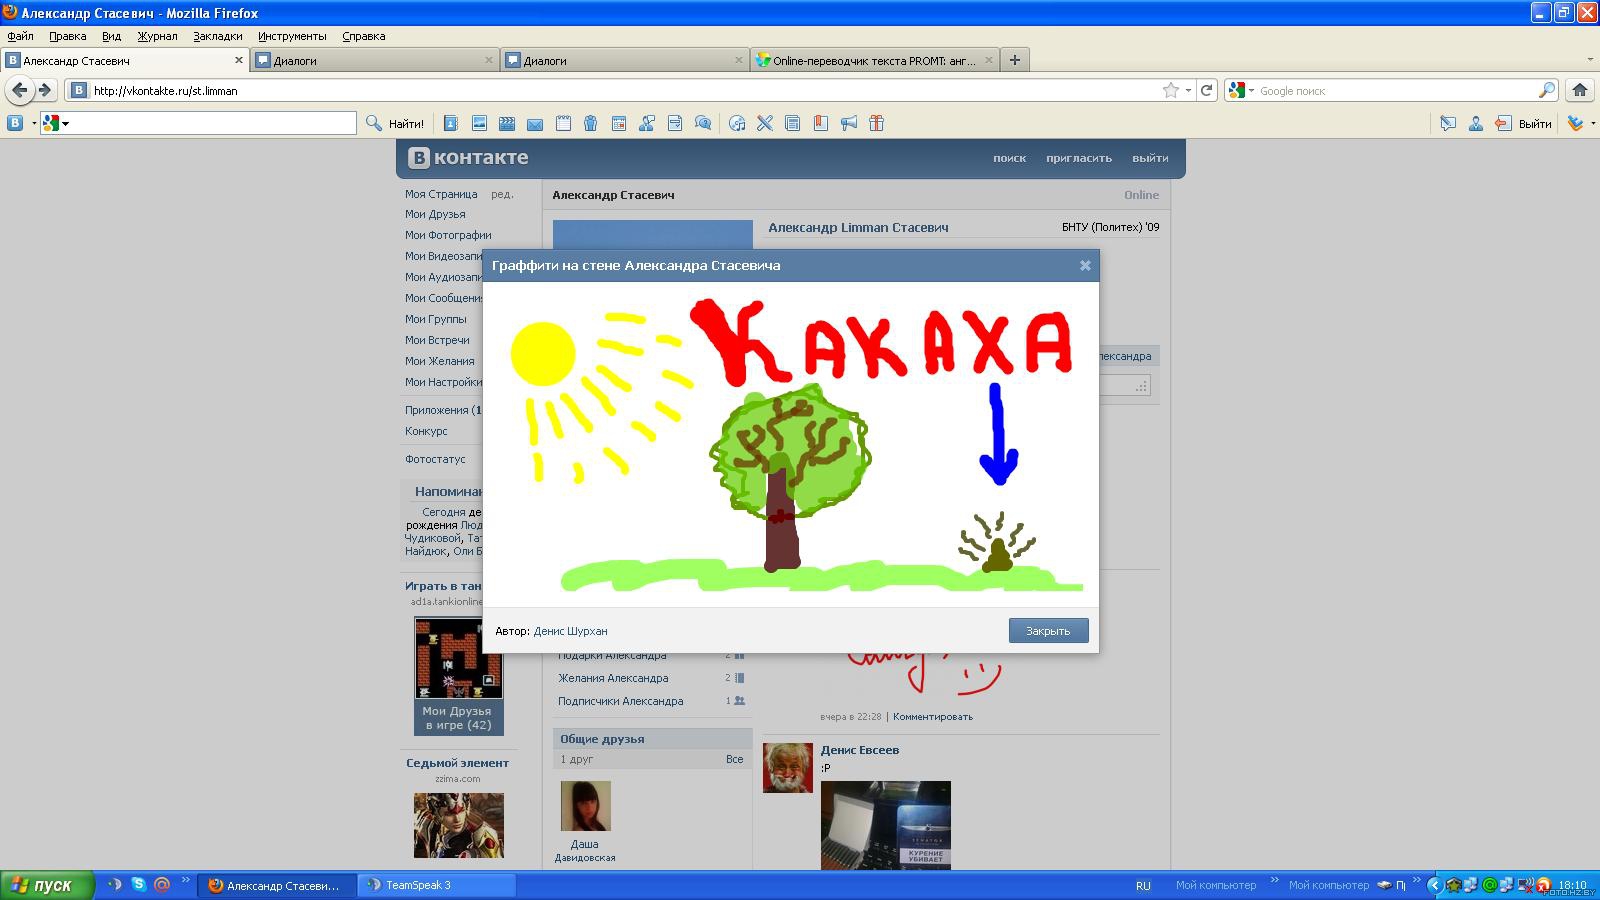Click the VK logo toolbar button
Image resolution: width=1600 pixels, height=900 pixels.
(15, 123)
